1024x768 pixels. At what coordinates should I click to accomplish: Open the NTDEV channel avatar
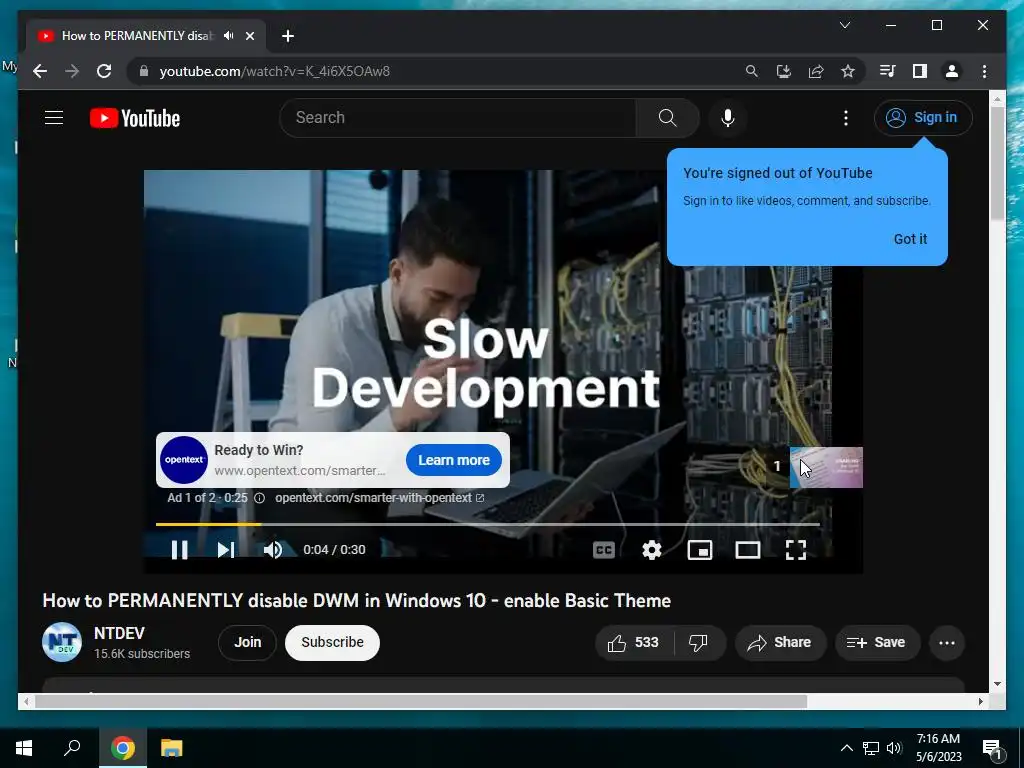tap(61, 642)
